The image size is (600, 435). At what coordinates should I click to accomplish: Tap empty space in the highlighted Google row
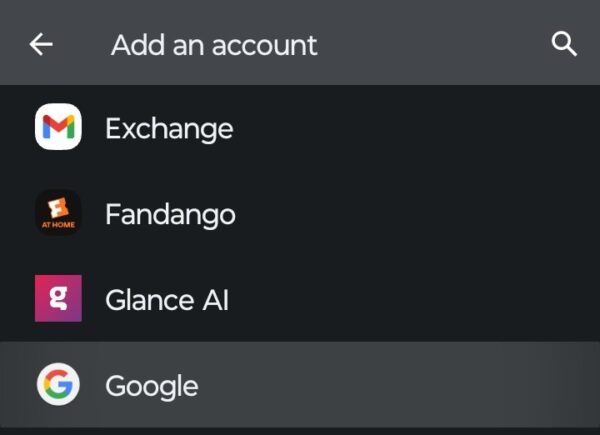coord(420,386)
